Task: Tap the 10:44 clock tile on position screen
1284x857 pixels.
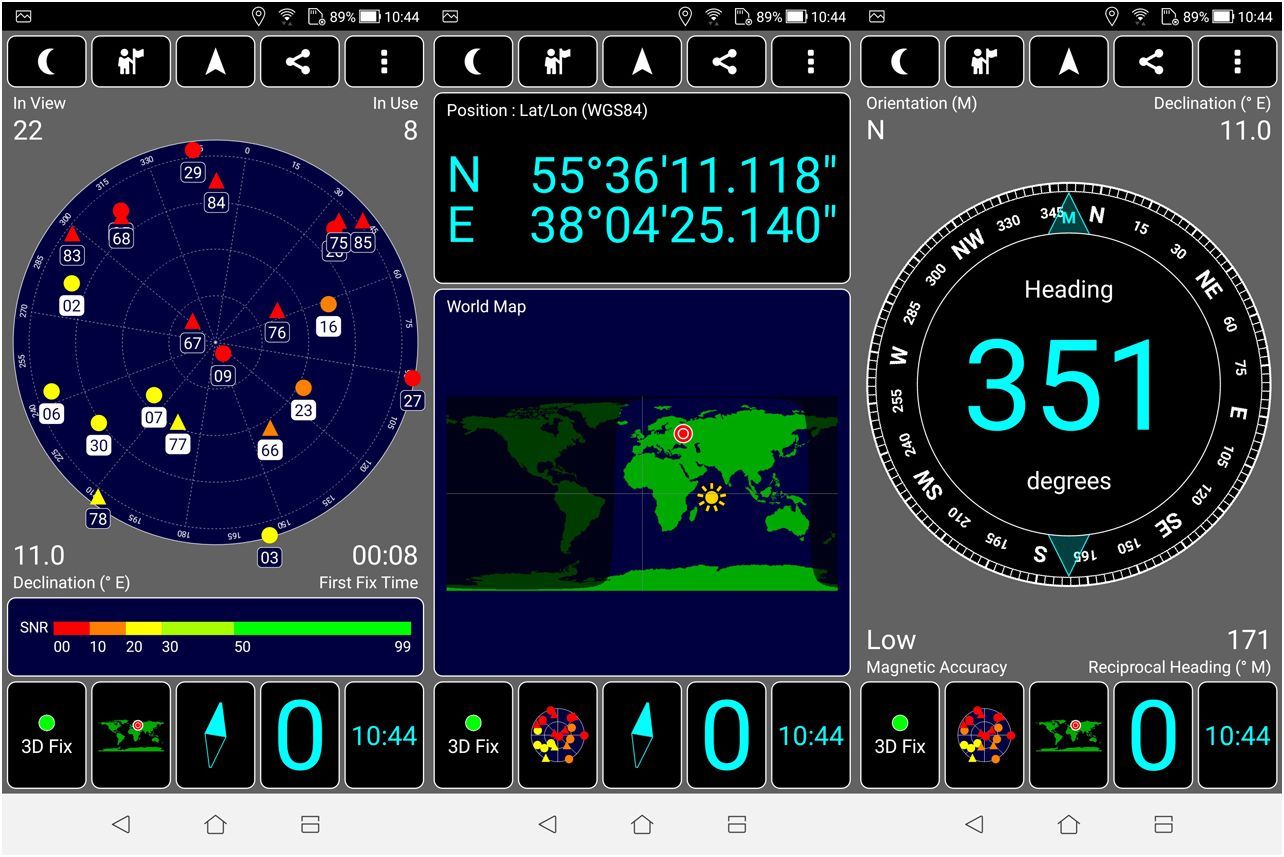Action: coord(811,735)
